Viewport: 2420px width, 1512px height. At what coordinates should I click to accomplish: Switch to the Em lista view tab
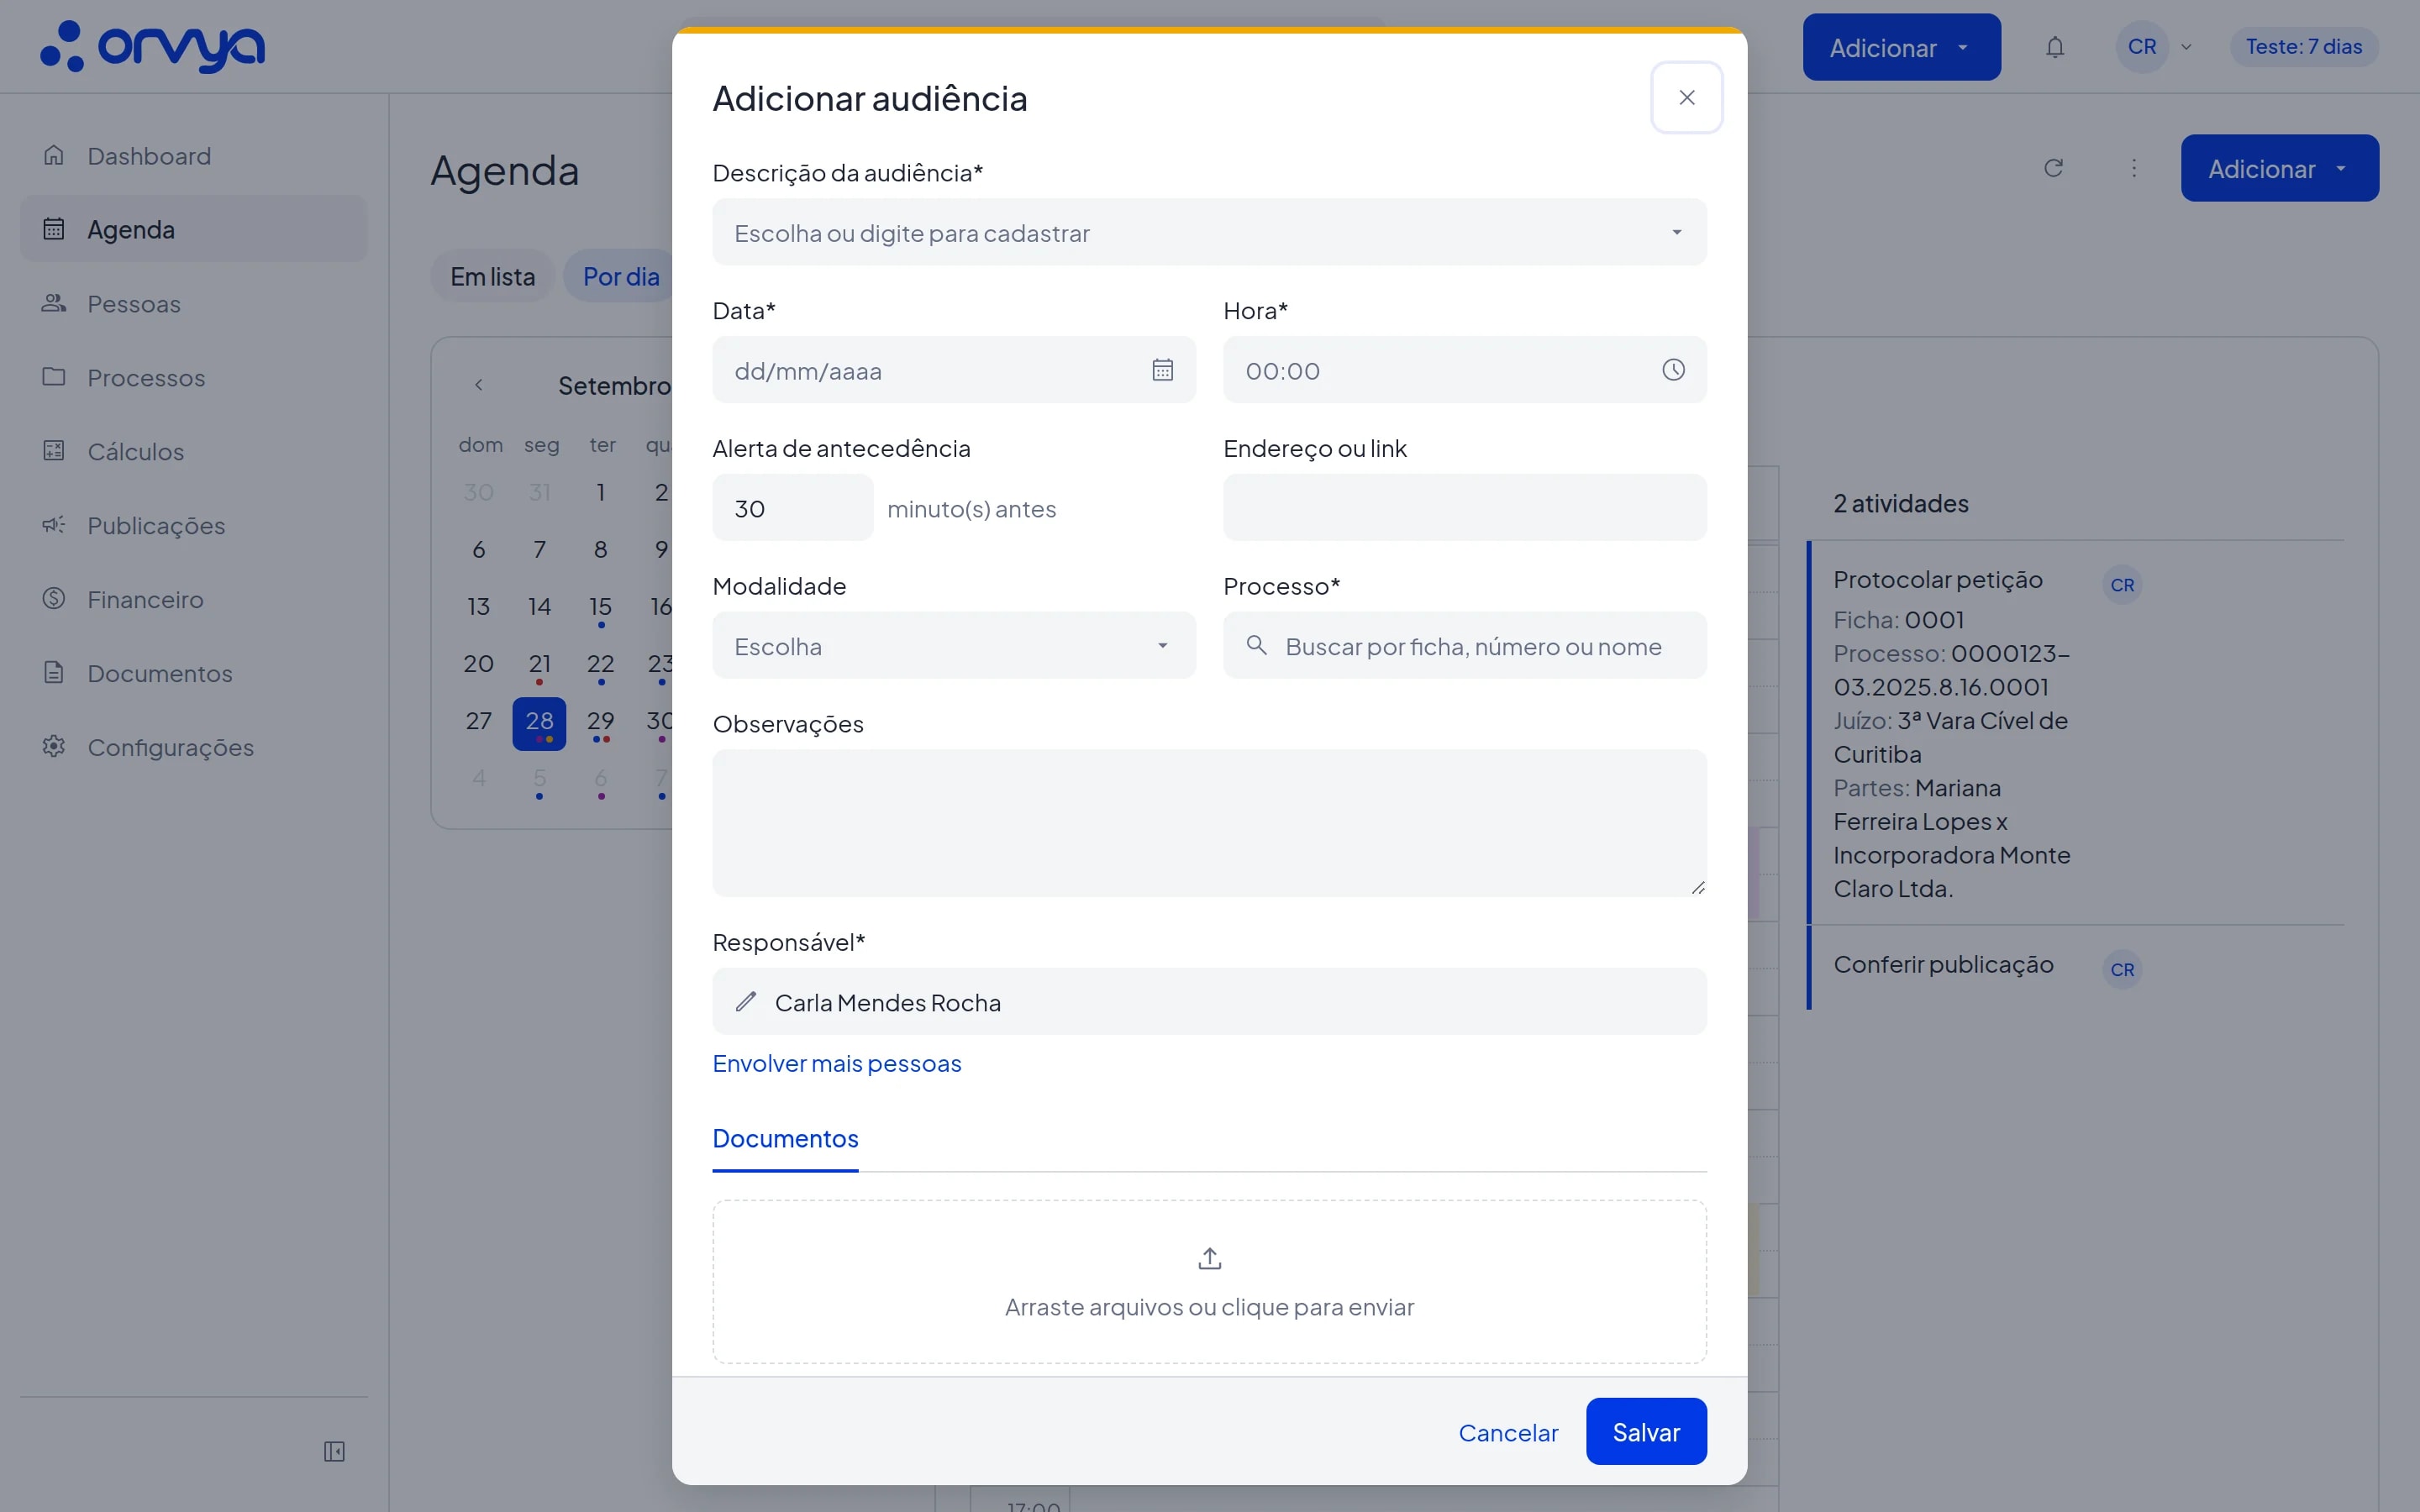pyautogui.click(x=492, y=276)
